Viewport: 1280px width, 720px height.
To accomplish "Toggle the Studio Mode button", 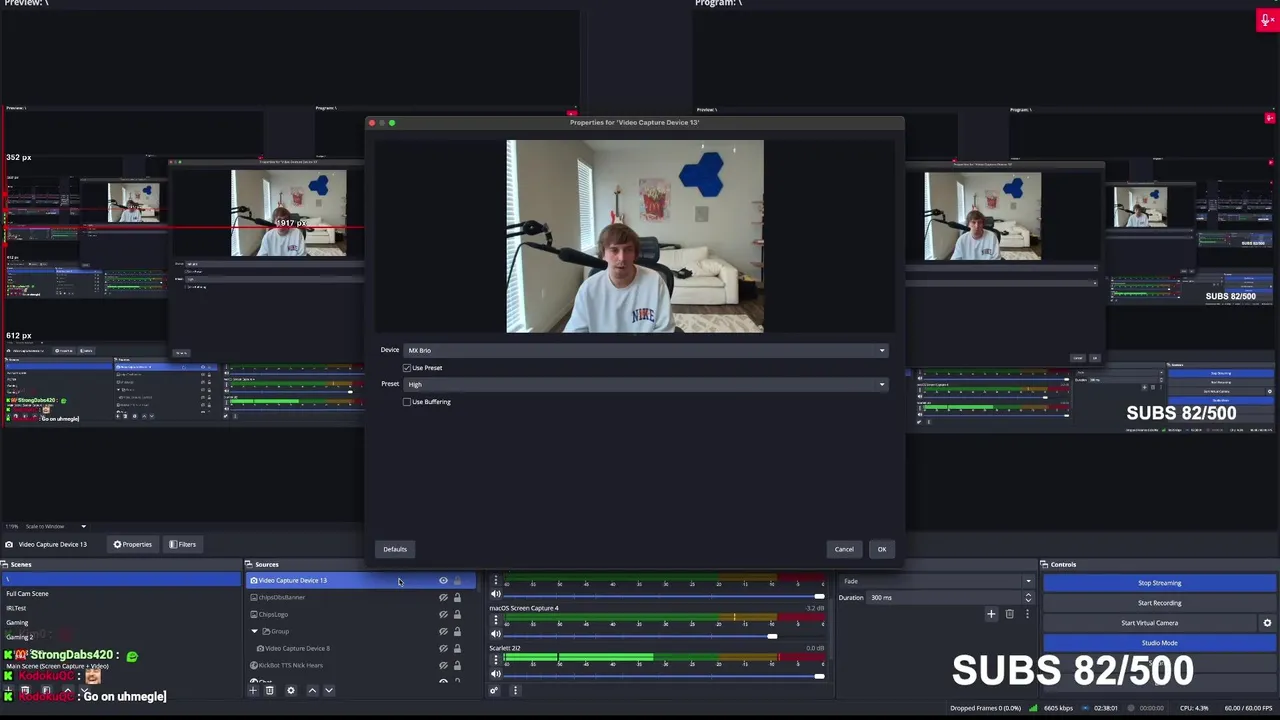I will tap(1159, 643).
